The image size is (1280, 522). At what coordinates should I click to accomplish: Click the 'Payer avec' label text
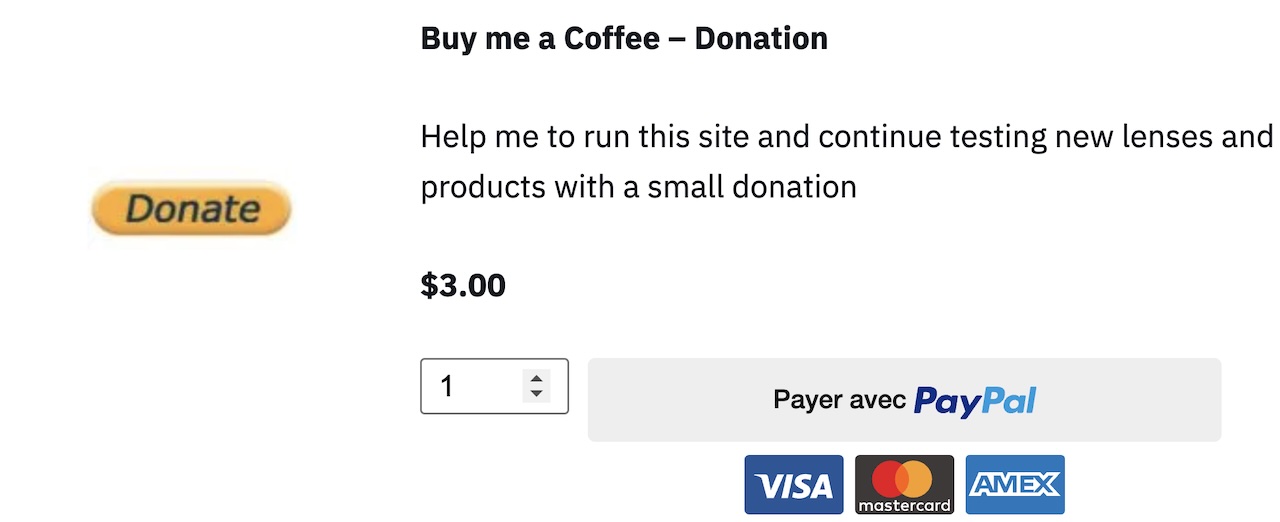[840, 400]
